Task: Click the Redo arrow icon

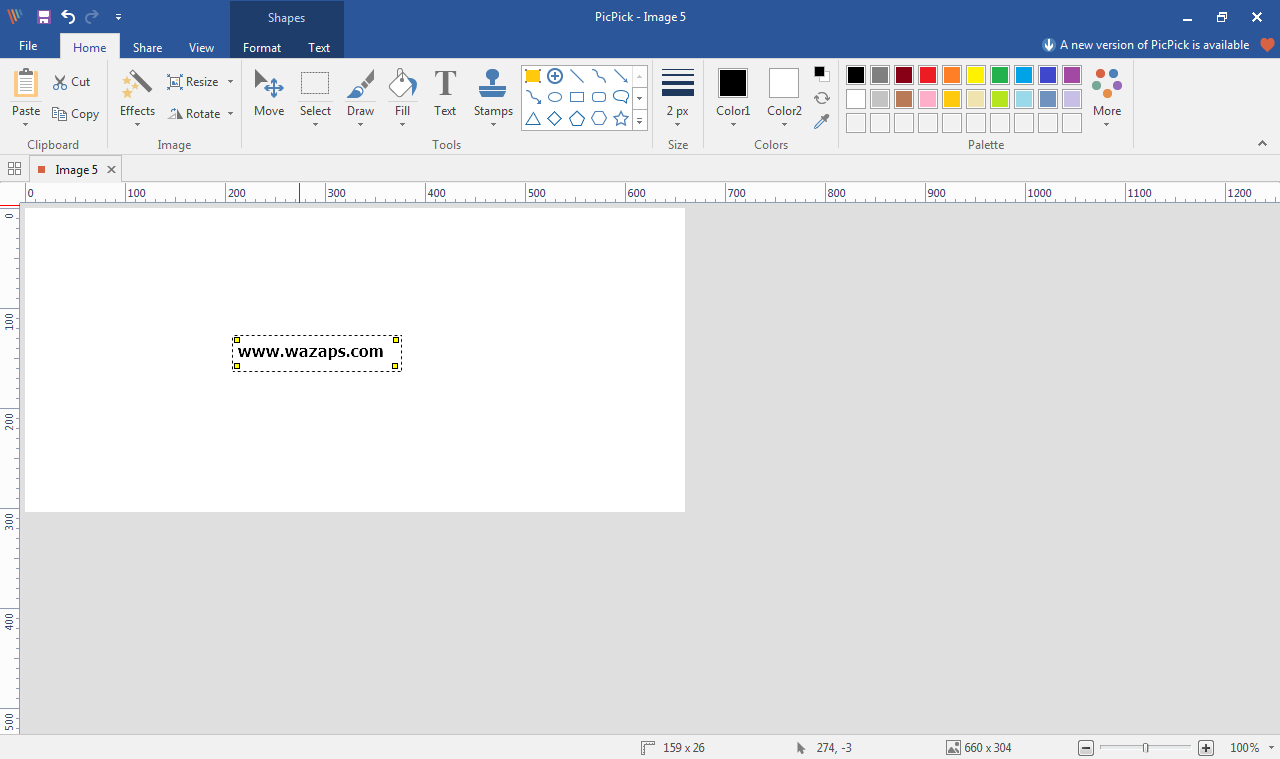Action: (92, 17)
